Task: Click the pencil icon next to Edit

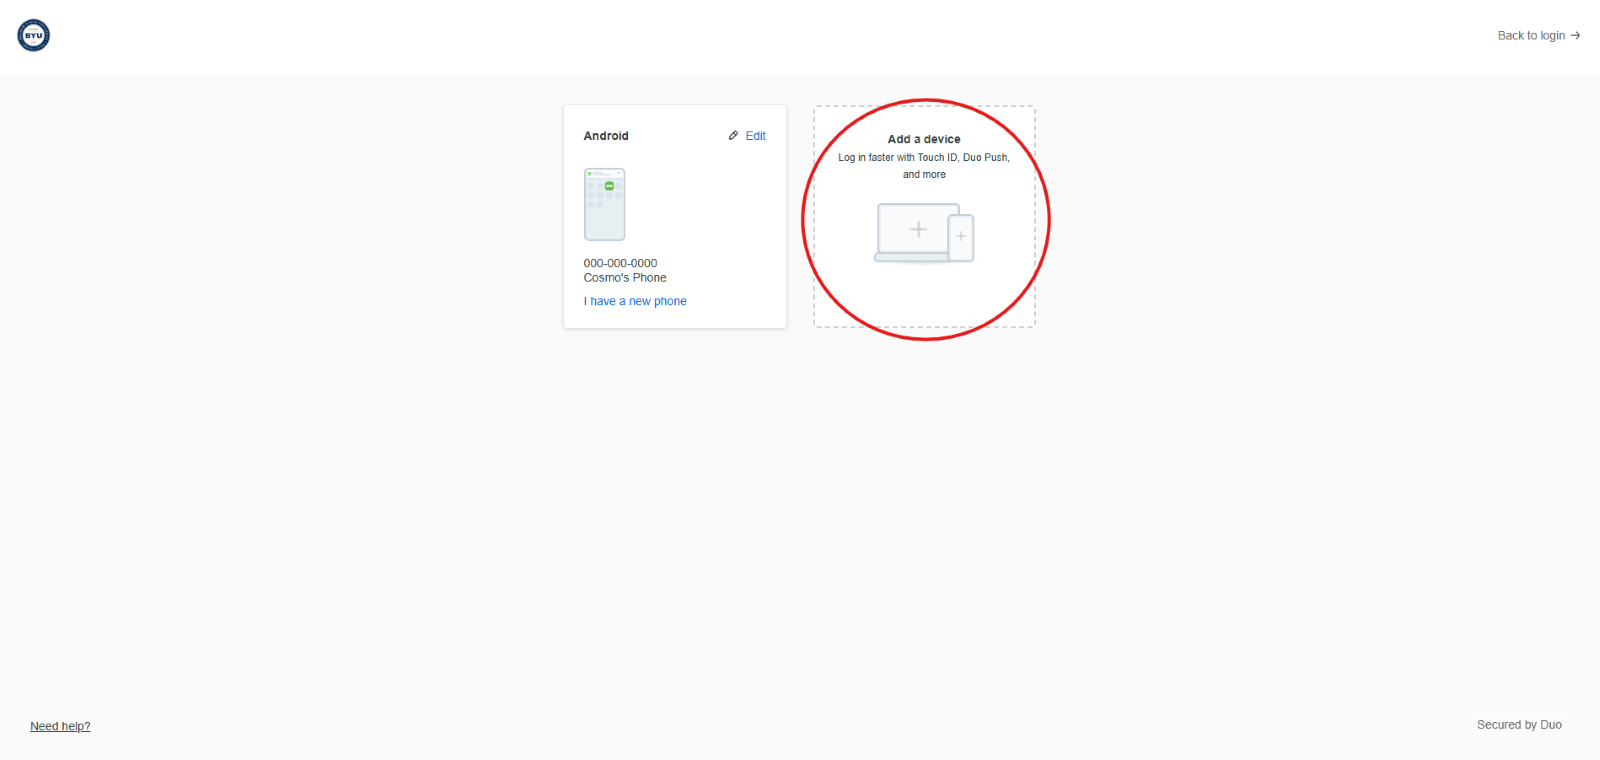Action: click(733, 136)
